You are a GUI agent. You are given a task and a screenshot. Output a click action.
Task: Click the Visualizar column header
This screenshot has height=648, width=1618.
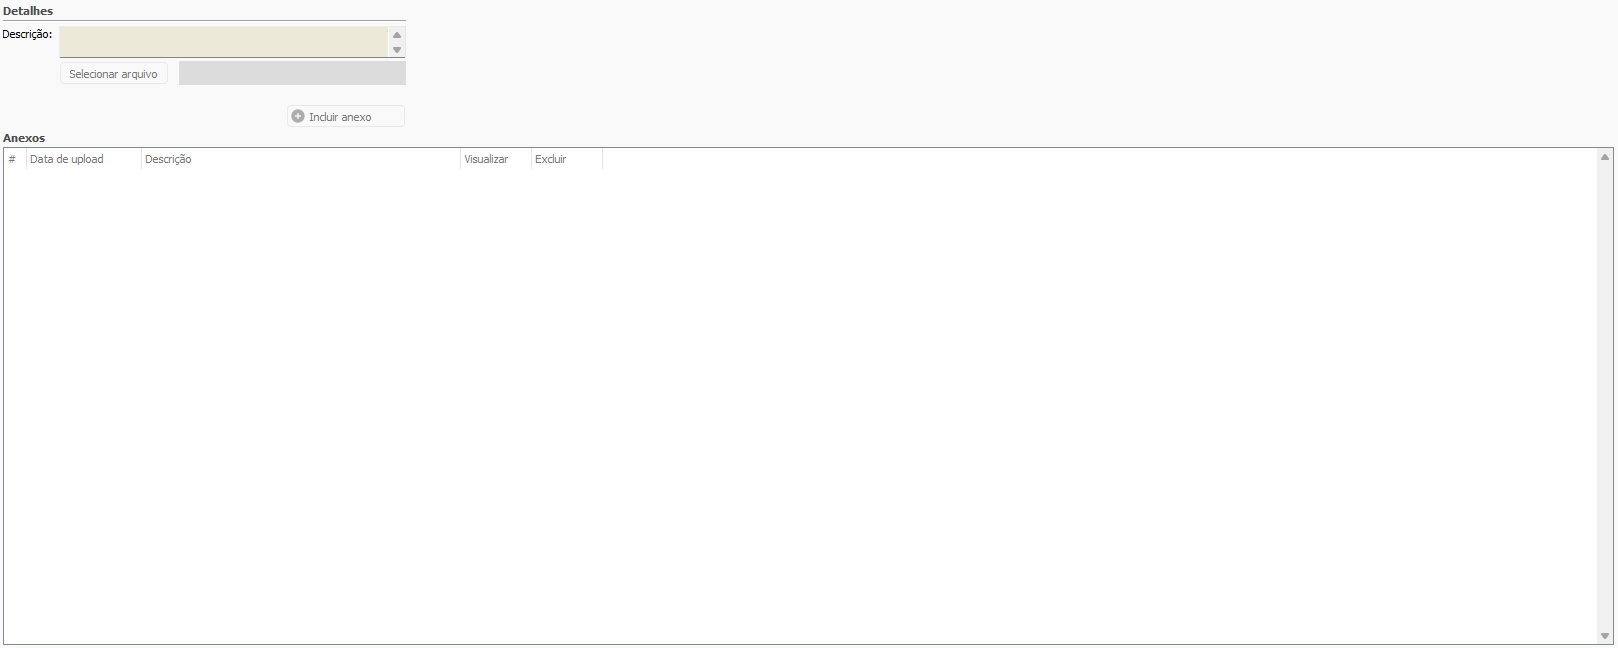pyautogui.click(x=486, y=159)
